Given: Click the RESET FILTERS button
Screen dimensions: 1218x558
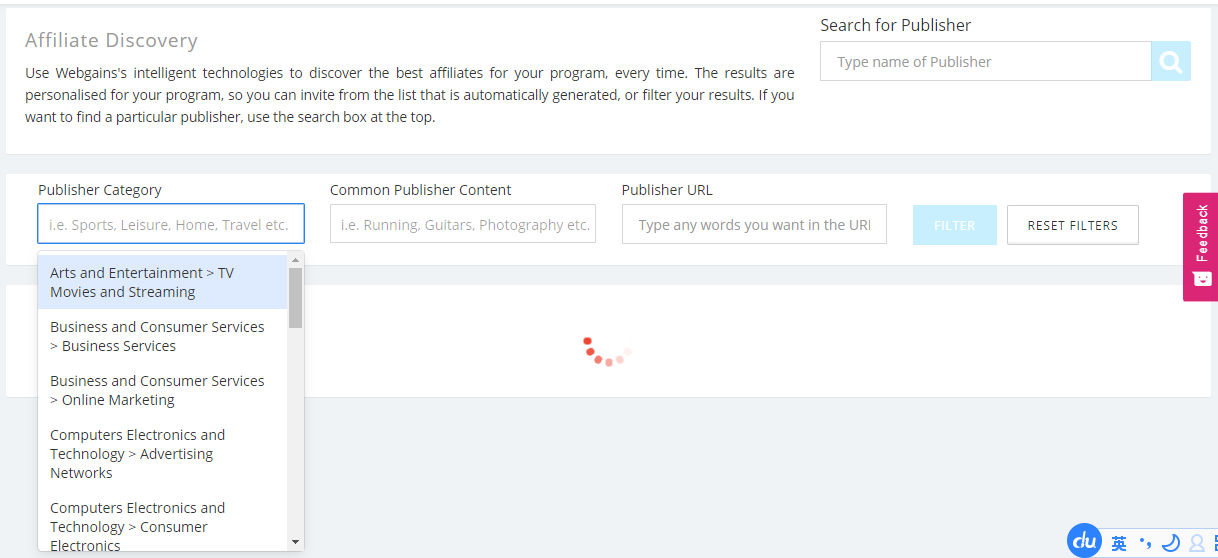Looking at the screenshot, I should point(1073,225).
